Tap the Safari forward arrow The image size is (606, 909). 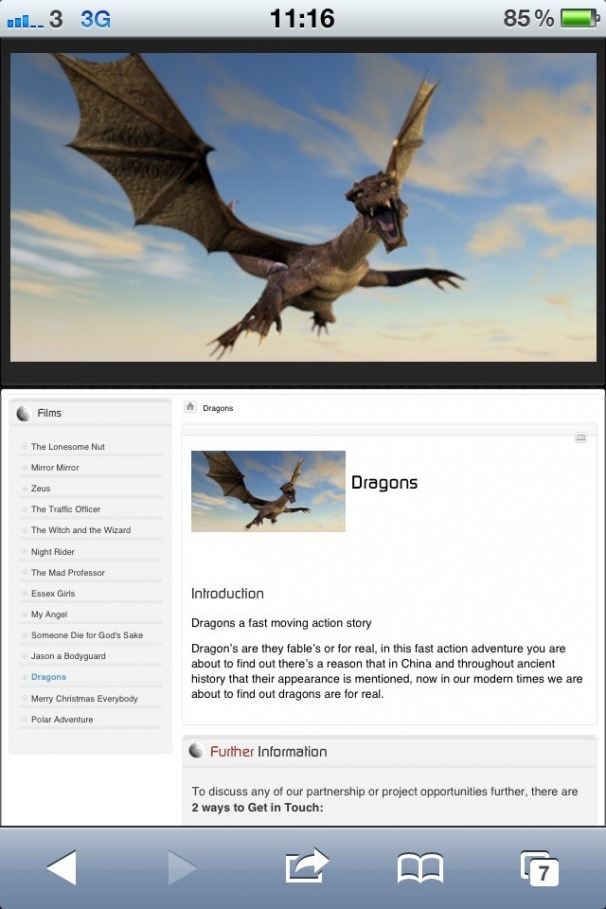[x=182, y=867]
